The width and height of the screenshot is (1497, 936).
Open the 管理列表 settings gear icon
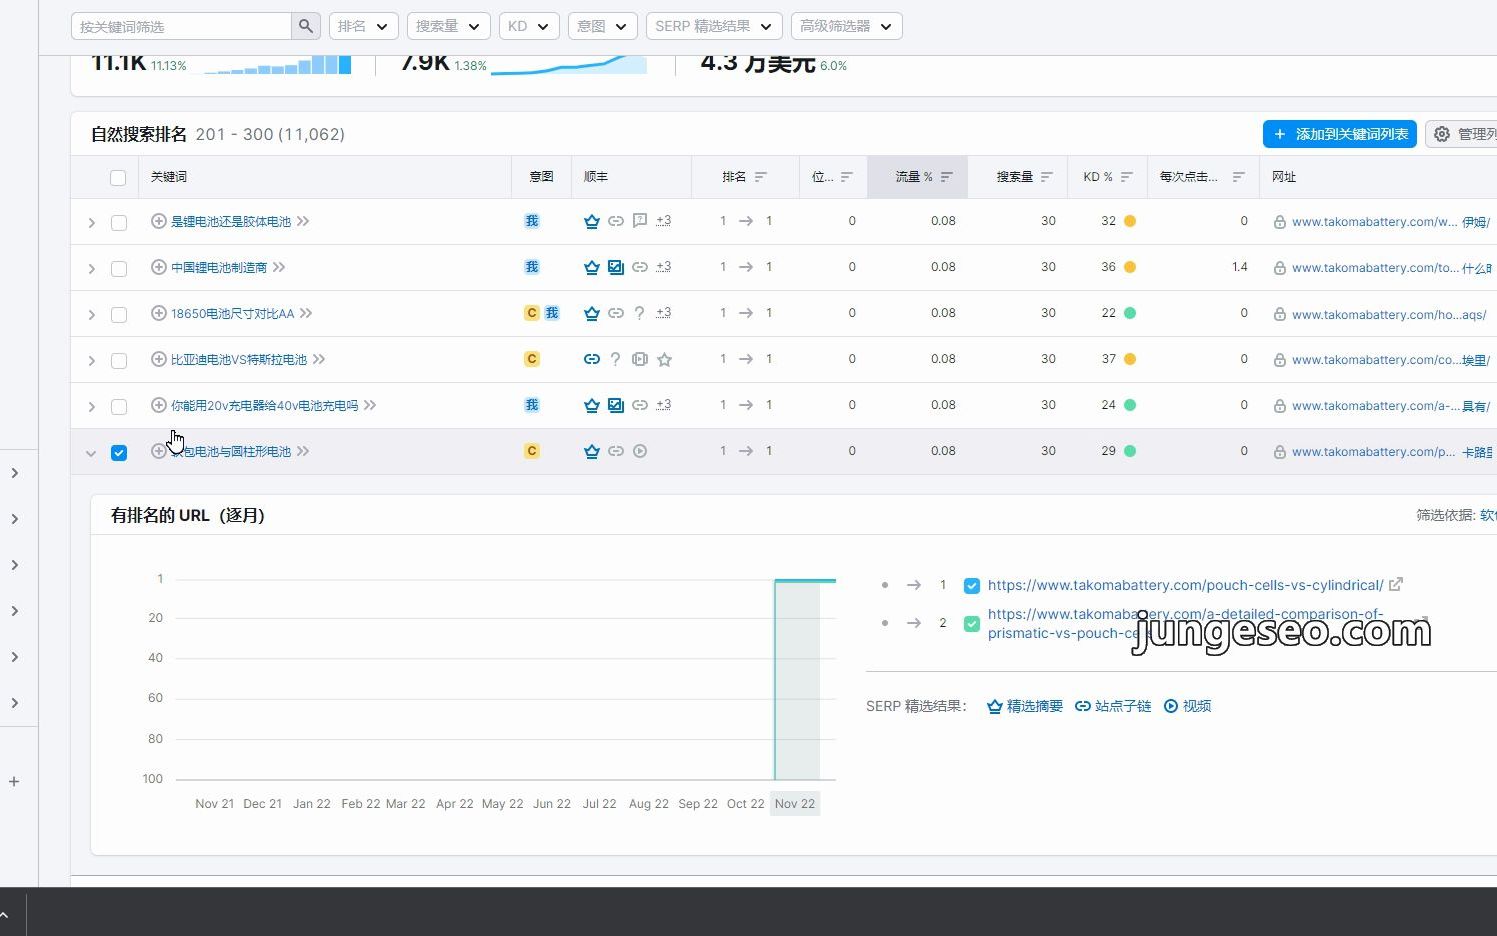pos(1441,133)
